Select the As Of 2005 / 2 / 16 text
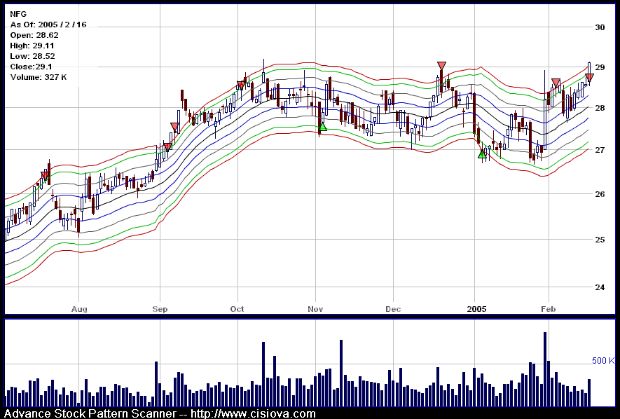 48,25
